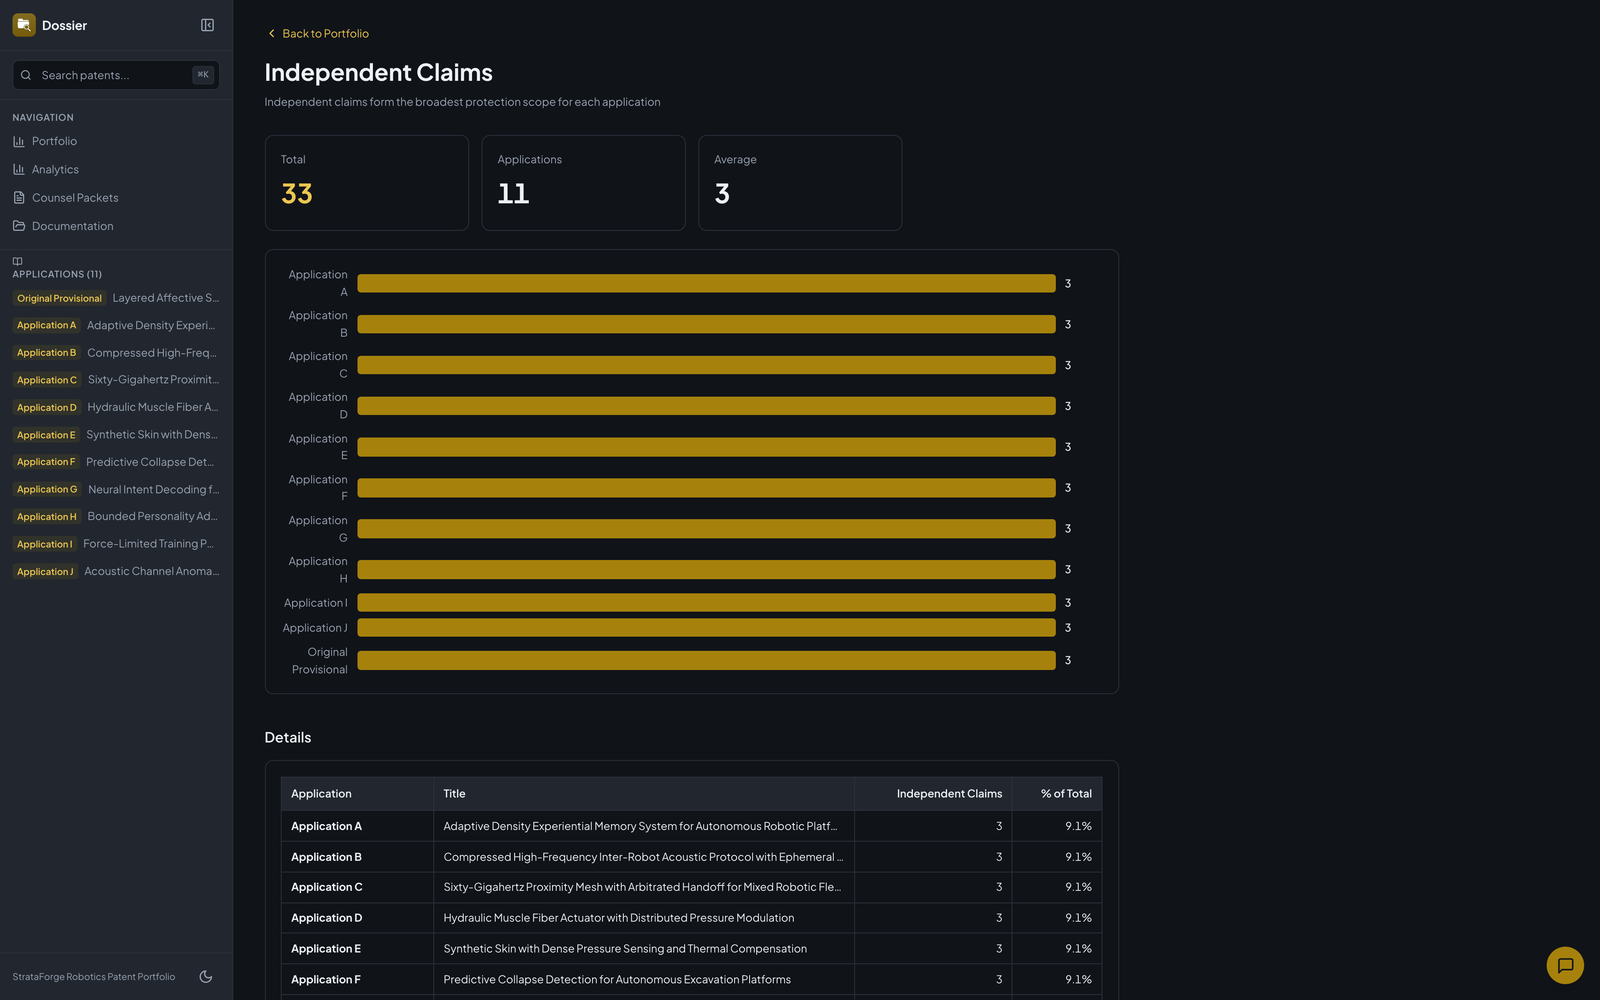The width and height of the screenshot is (1600, 1000).
Task: Select Application I Force-Limited Training sidebar item
Action: point(116,544)
